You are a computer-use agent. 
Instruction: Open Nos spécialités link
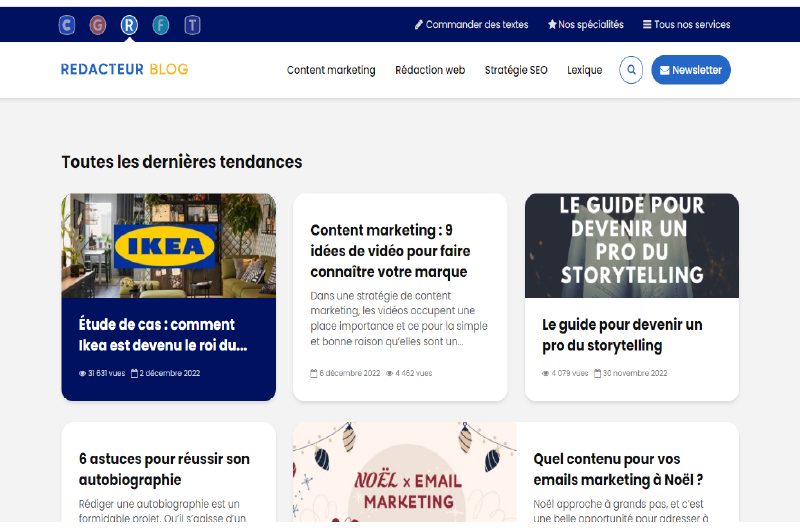pos(586,24)
